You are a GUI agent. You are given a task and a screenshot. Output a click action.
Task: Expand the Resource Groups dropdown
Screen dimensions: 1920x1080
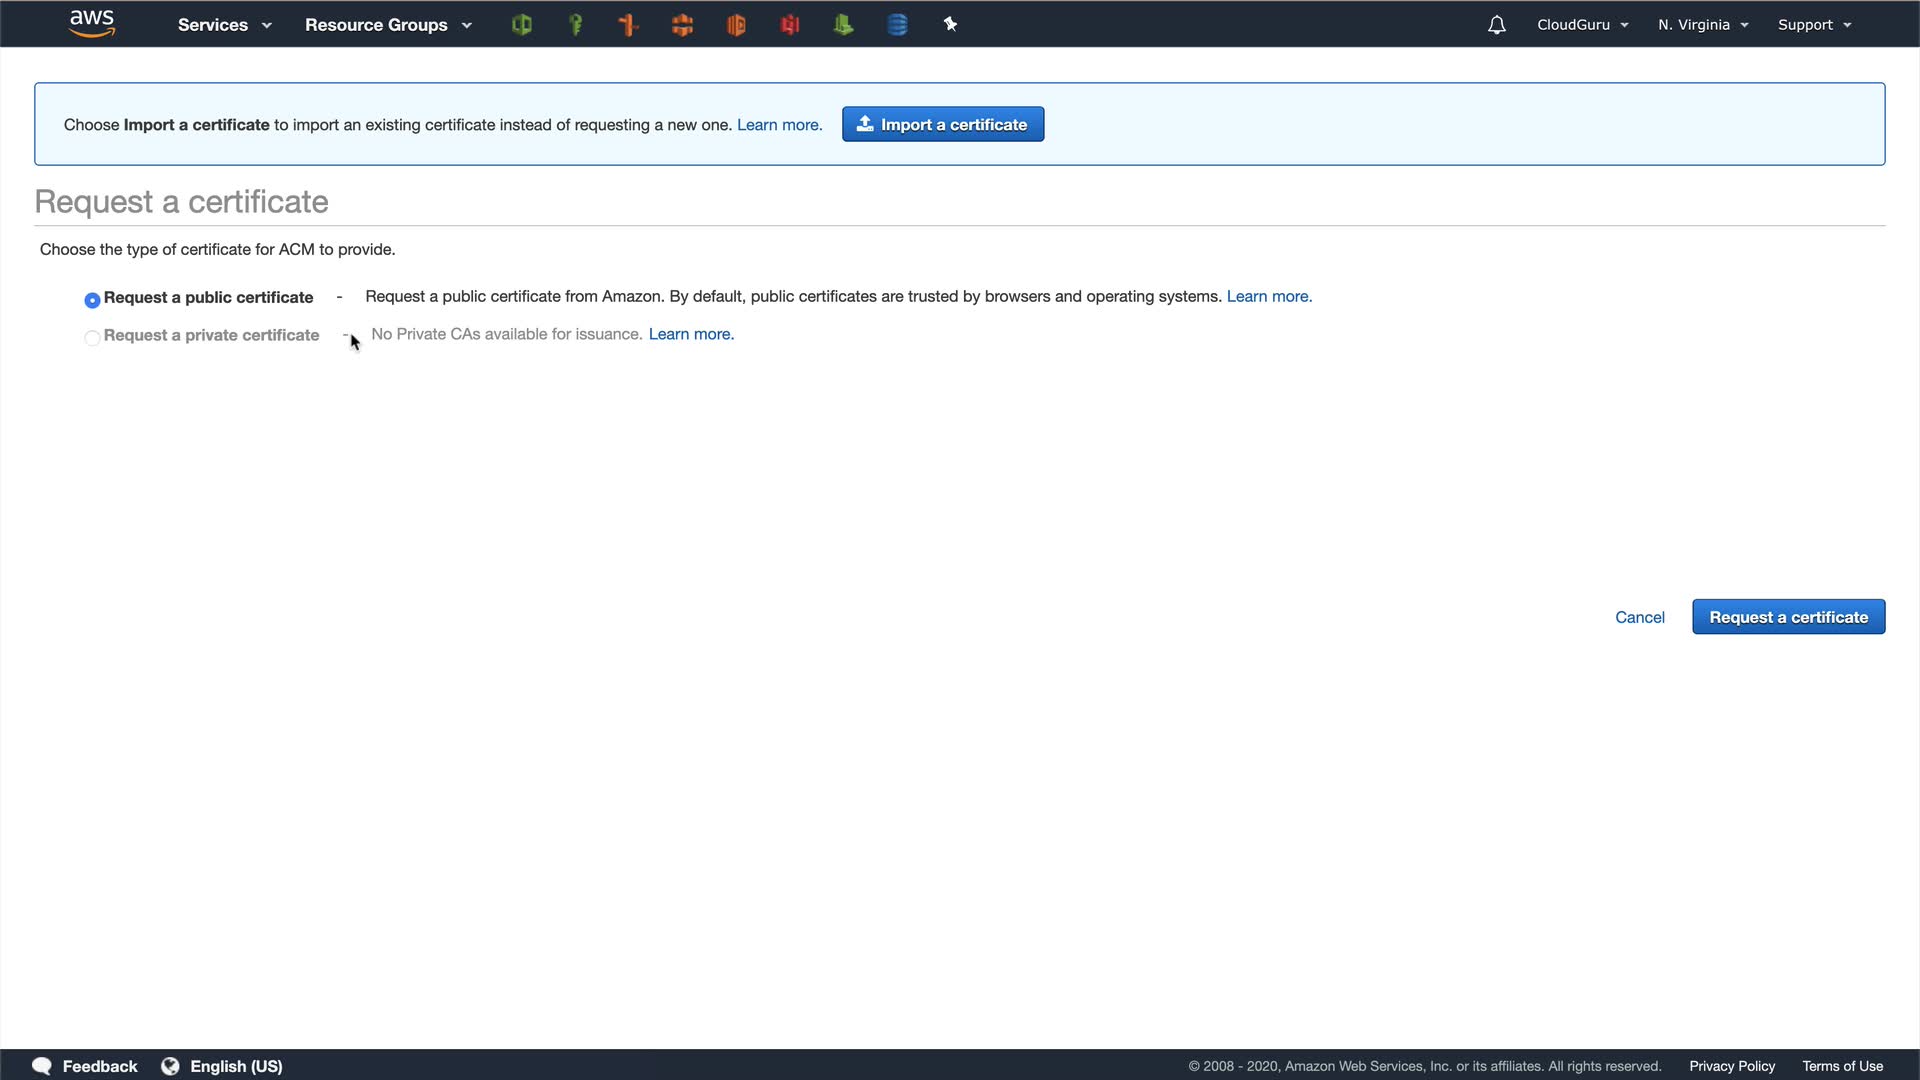coord(387,25)
